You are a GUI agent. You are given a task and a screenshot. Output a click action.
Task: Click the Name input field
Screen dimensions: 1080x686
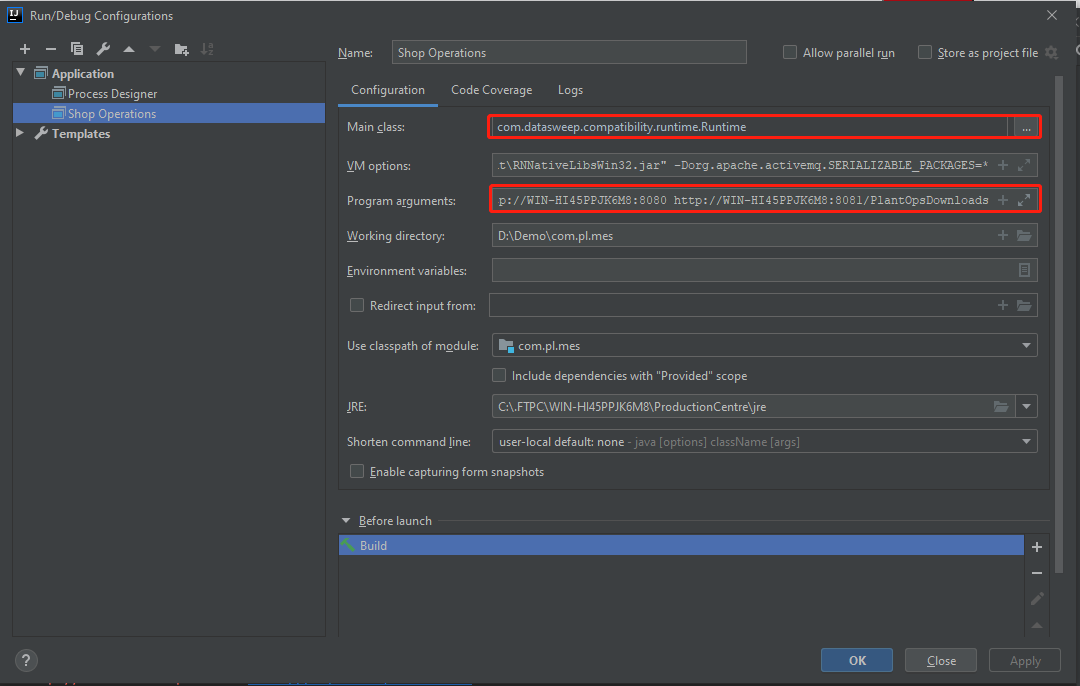569,52
